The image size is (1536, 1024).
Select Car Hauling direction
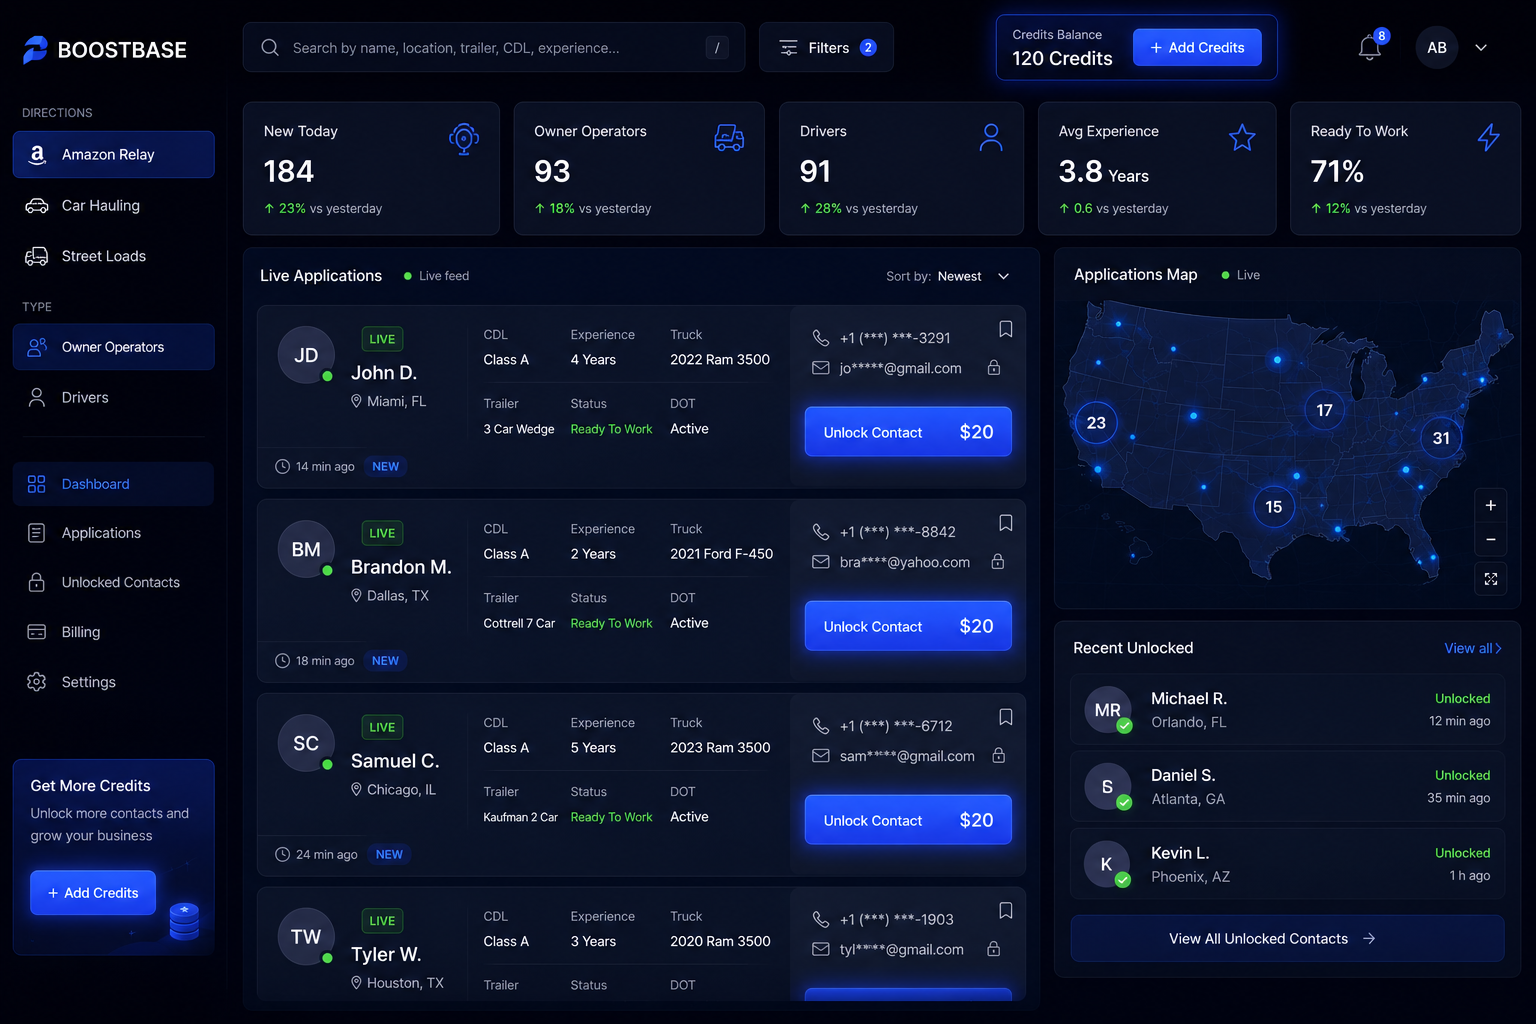click(x=114, y=205)
